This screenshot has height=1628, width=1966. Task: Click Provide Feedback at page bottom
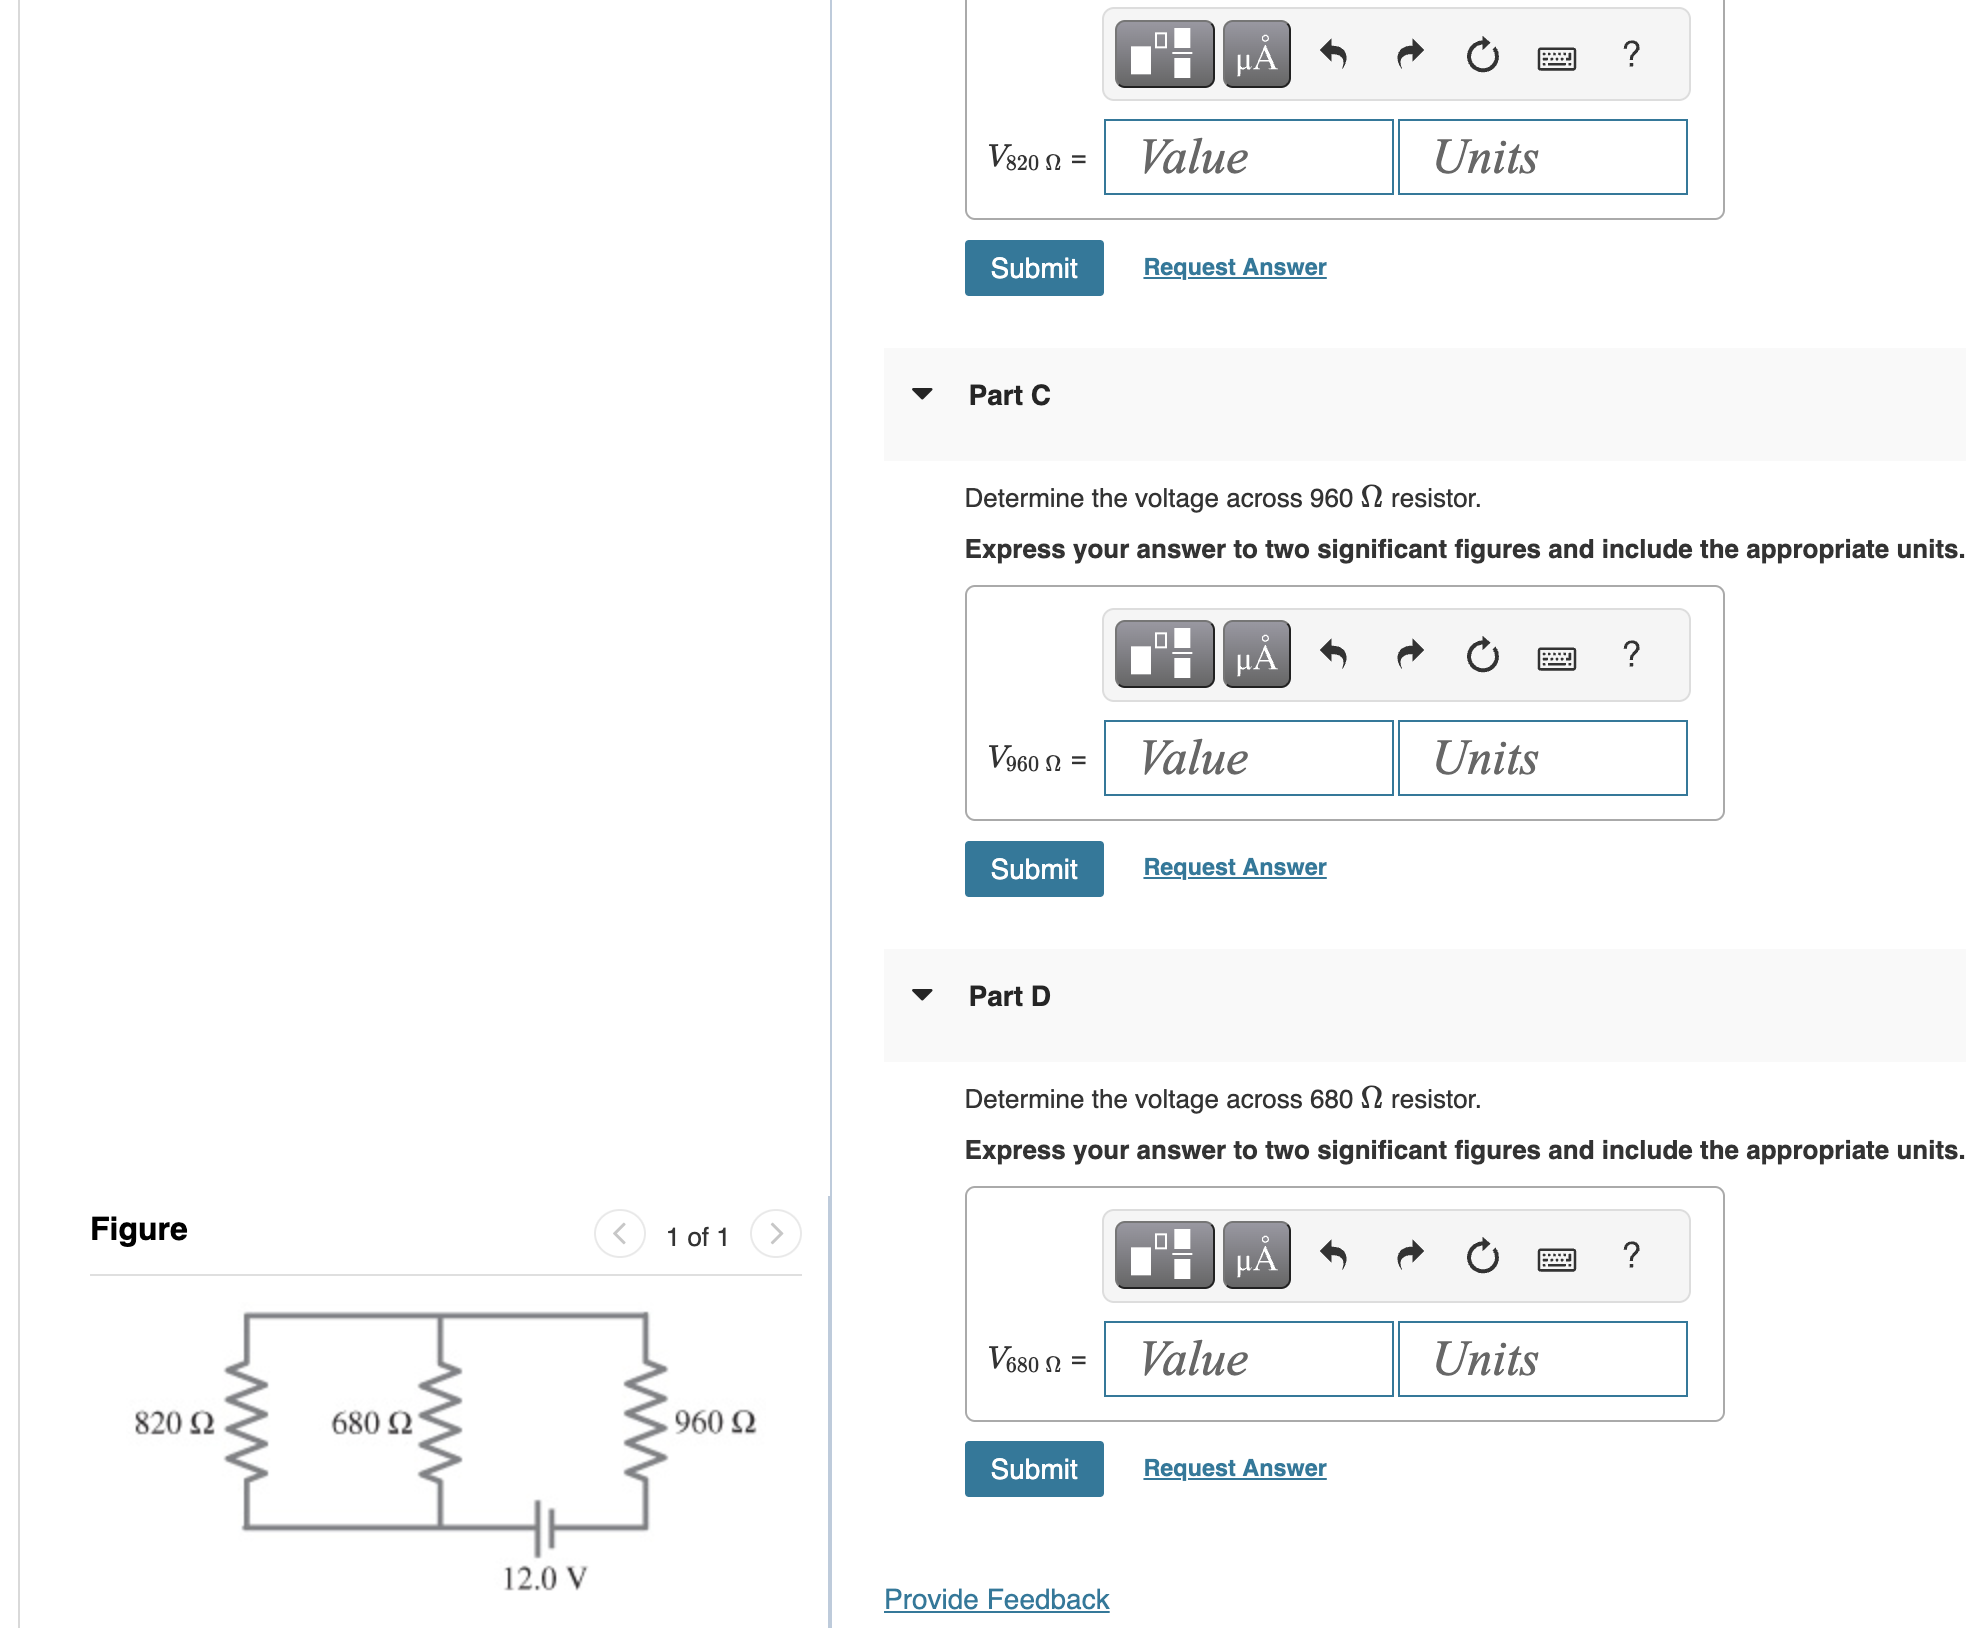point(996,1599)
